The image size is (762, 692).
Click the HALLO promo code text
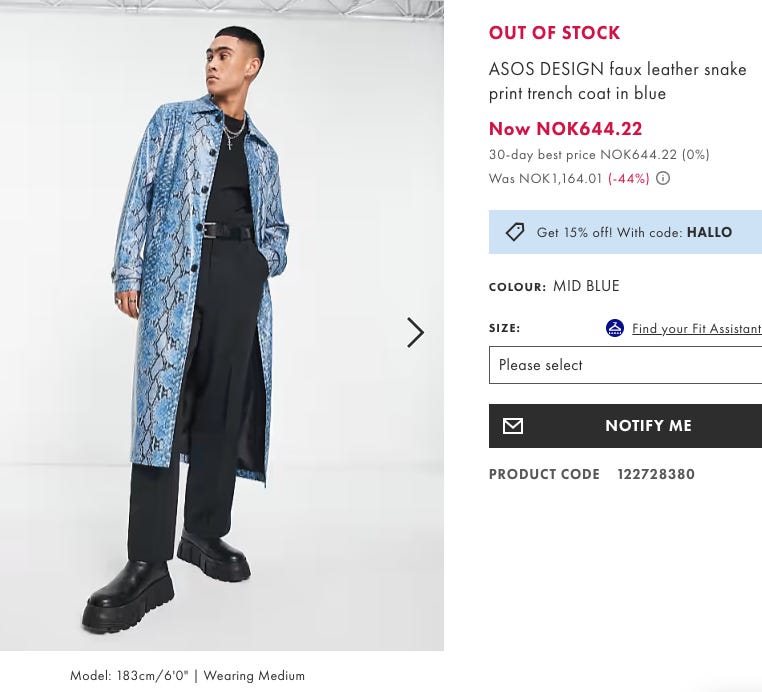(709, 232)
